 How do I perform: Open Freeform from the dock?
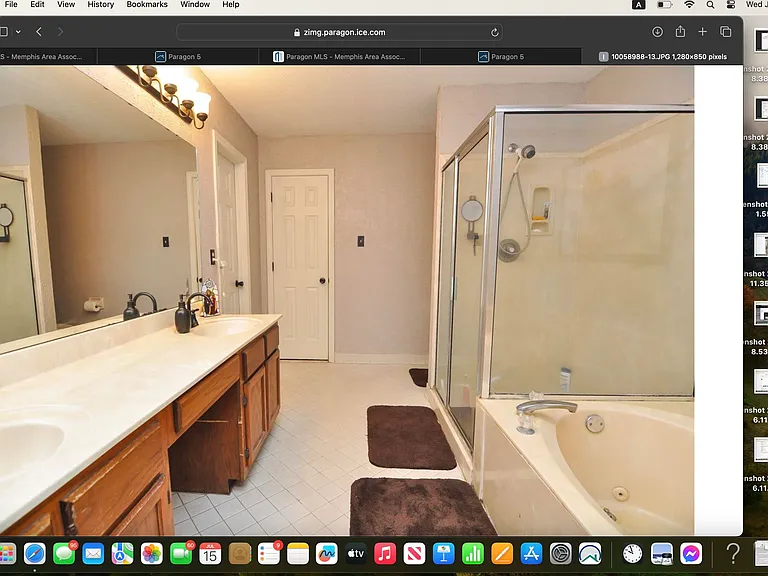(327, 554)
